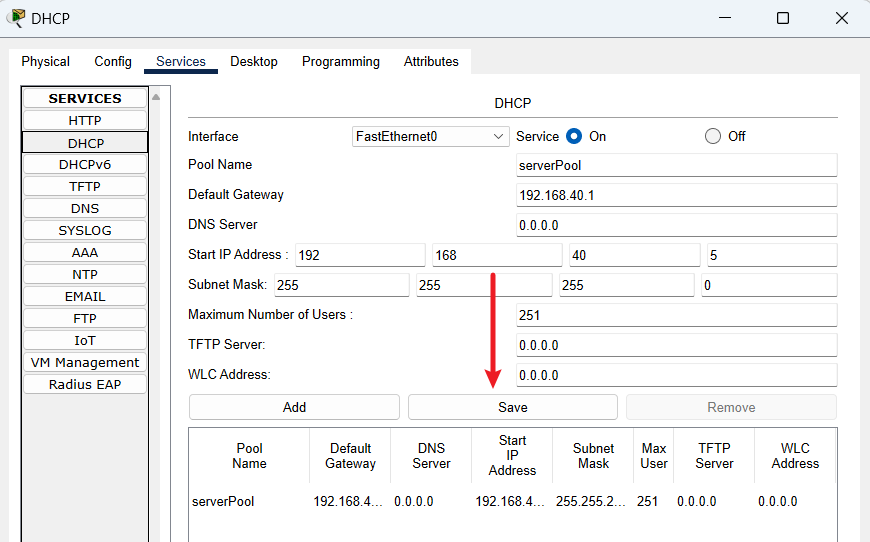870x542 pixels.
Task: Open the DNS service
Action: [x=85, y=209]
